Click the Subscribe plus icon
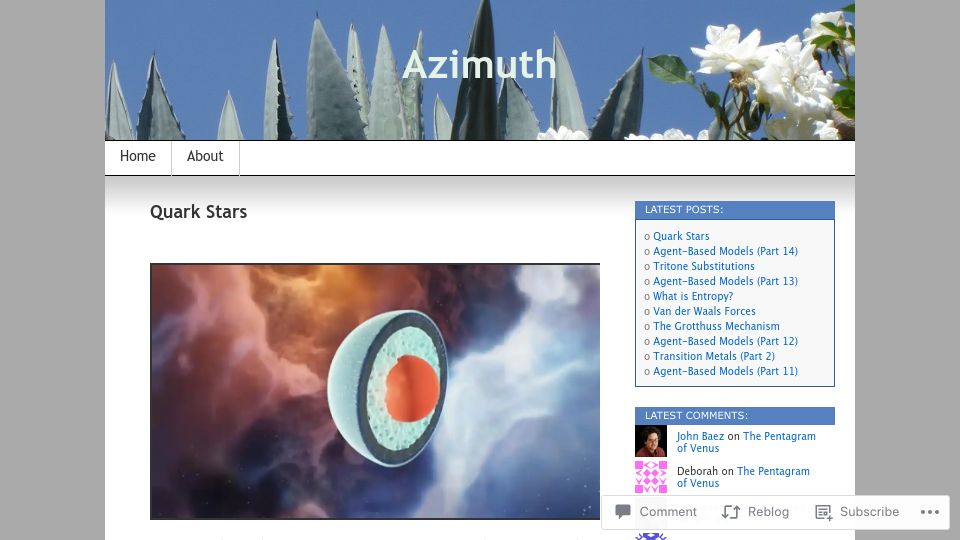Screen dimensions: 960x540 pos(823,512)
